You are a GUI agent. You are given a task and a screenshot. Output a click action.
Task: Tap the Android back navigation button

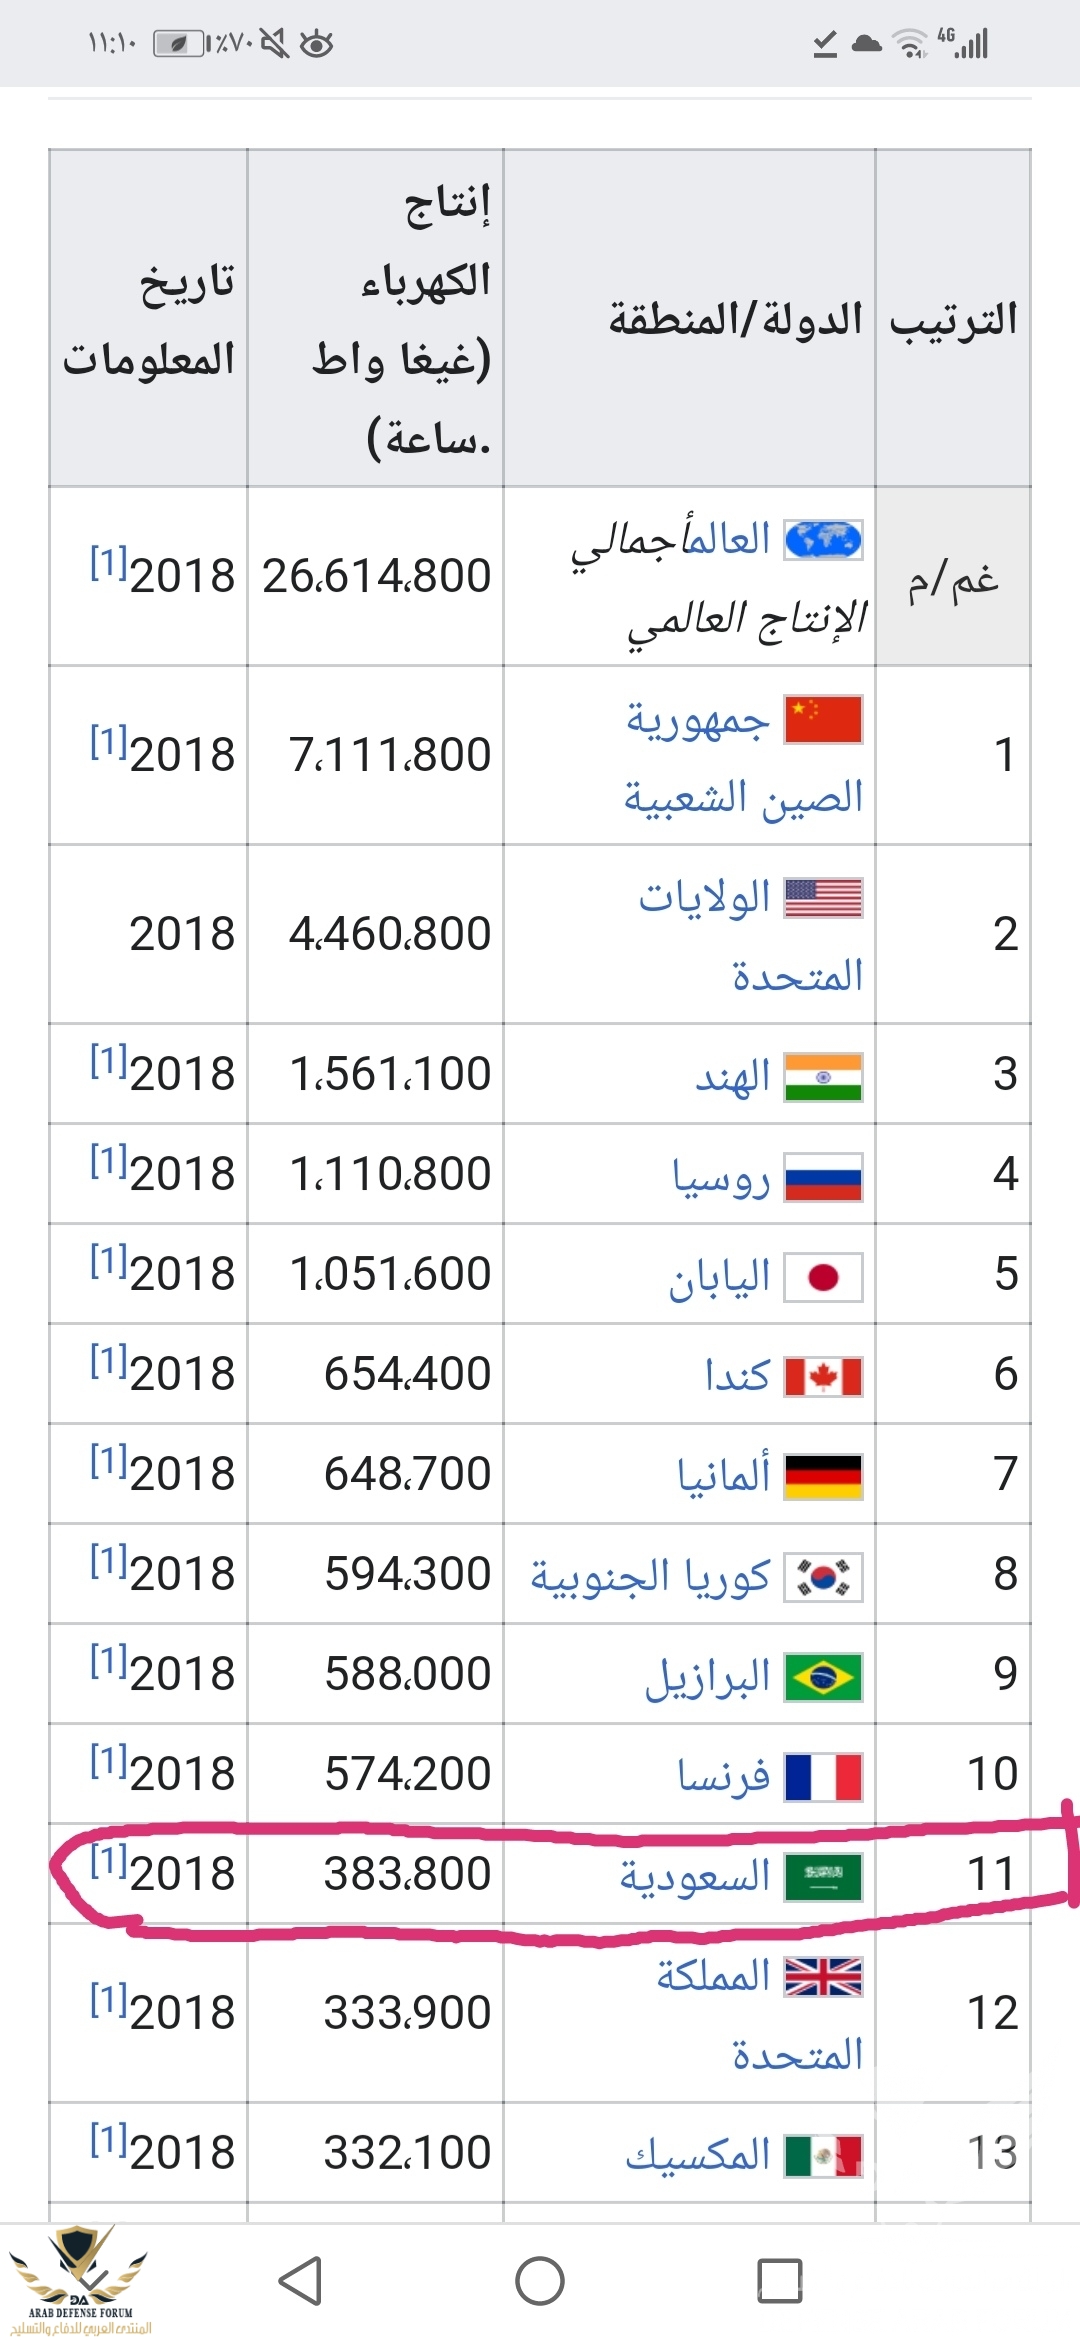point(300,2281)
